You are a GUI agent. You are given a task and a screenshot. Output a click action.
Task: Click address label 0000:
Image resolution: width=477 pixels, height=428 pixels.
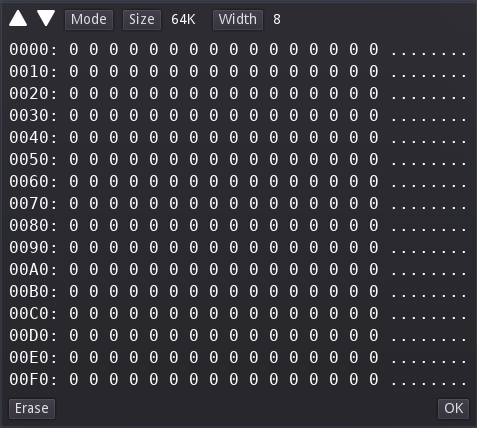[x=33, y=50]
